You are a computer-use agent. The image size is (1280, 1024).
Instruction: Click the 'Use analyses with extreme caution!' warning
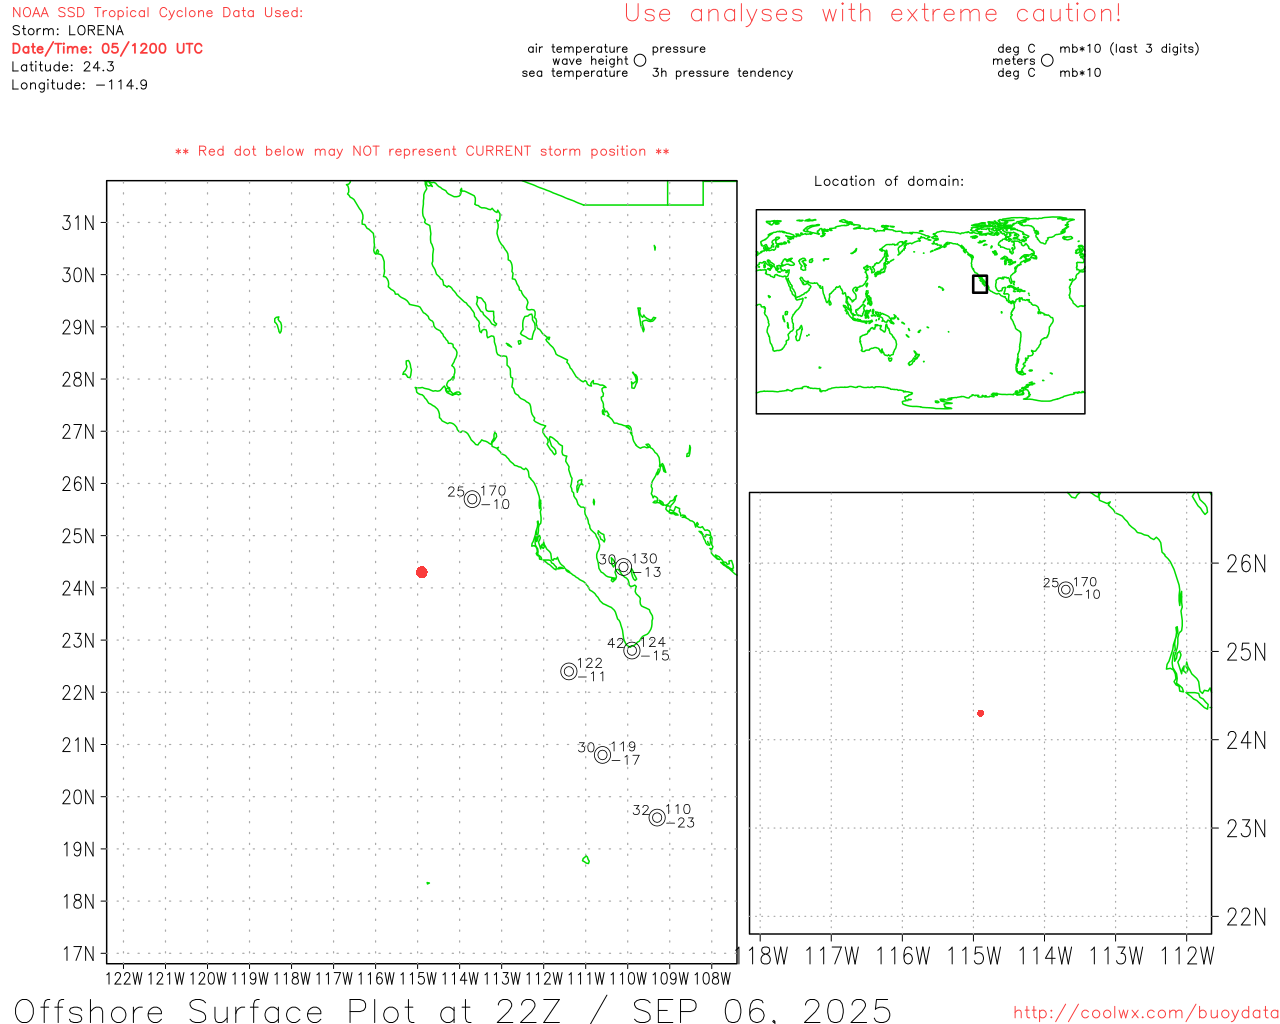pyautogui.click(x=873, y=14)
